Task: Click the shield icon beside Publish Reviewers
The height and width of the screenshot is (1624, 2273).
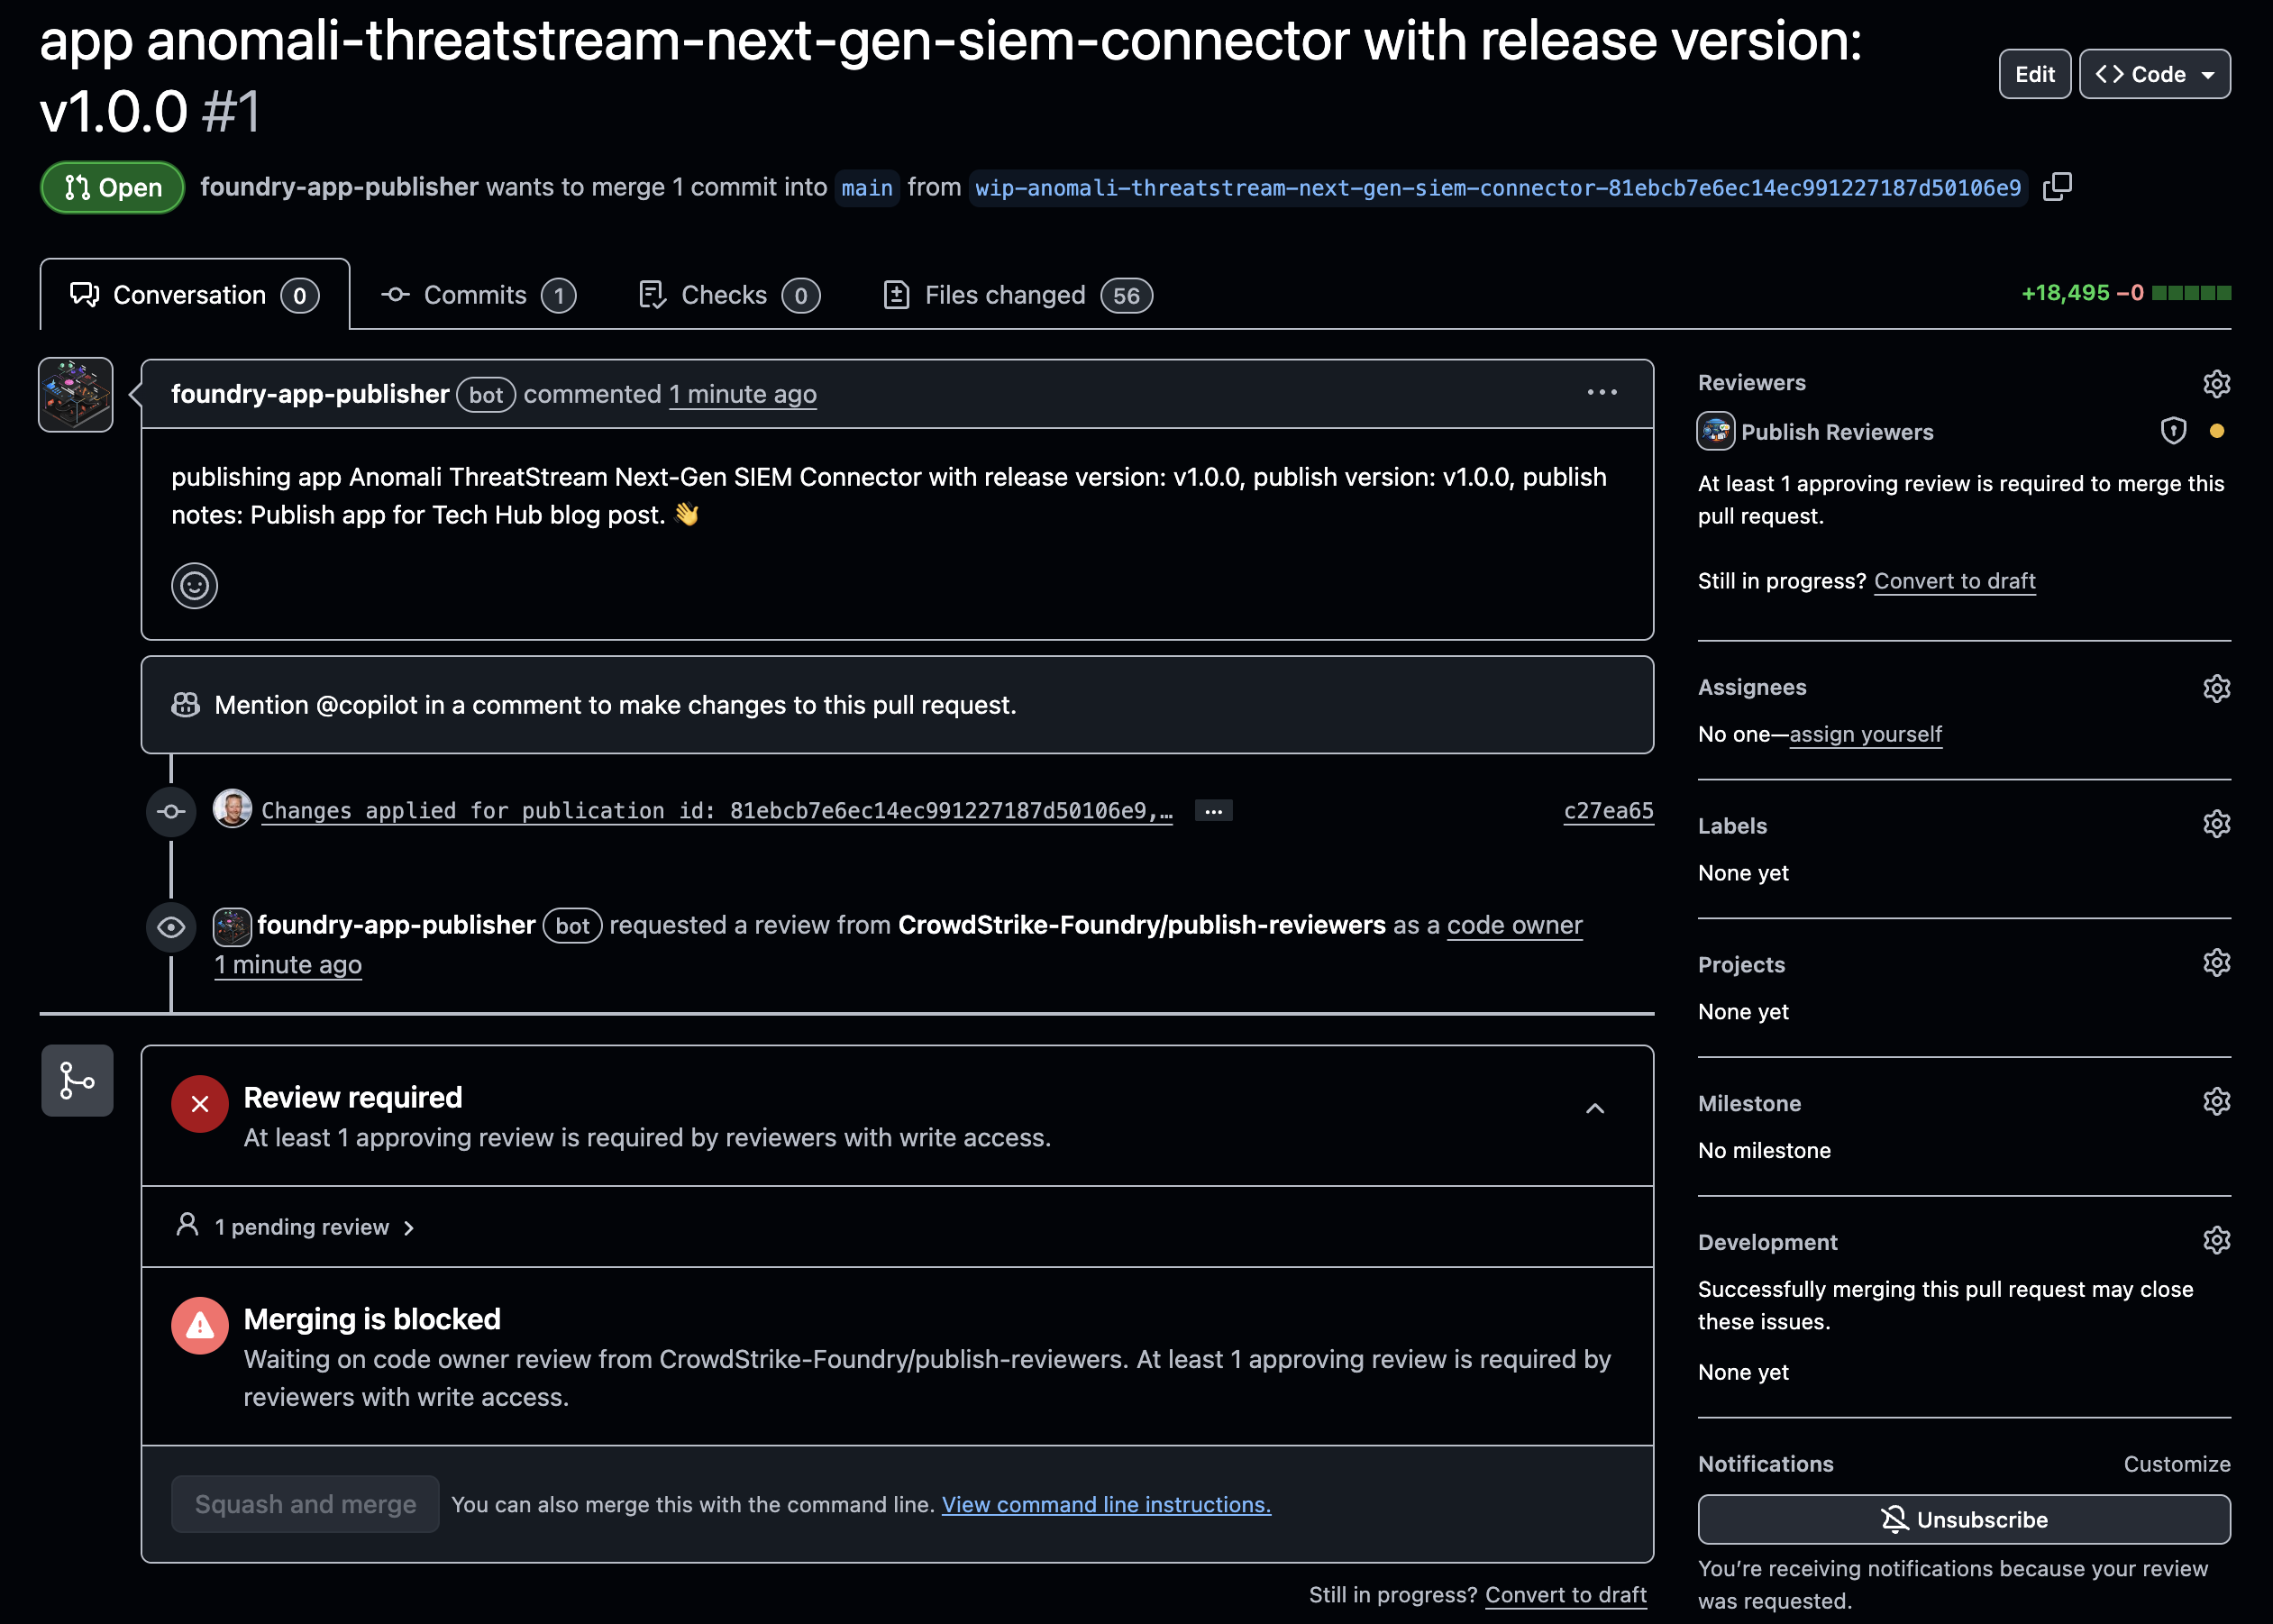Action: 2173,431
